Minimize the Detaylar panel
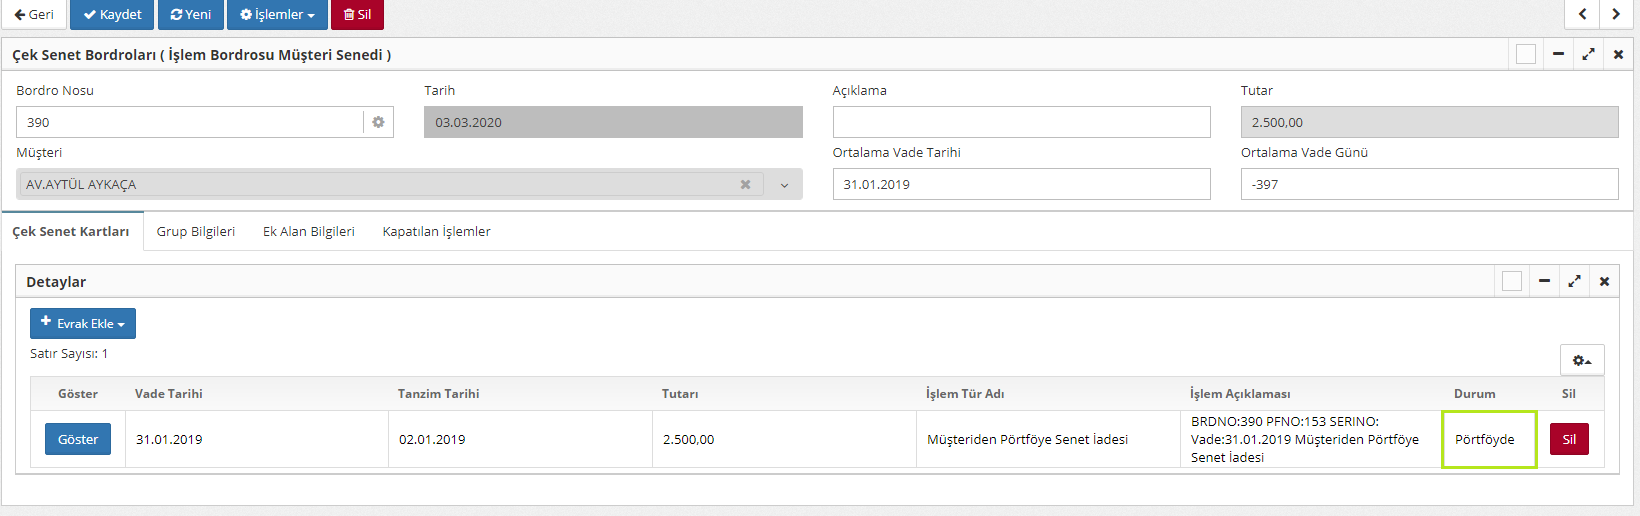This screenshot has height=516, width=1640. click(1544, 282)
